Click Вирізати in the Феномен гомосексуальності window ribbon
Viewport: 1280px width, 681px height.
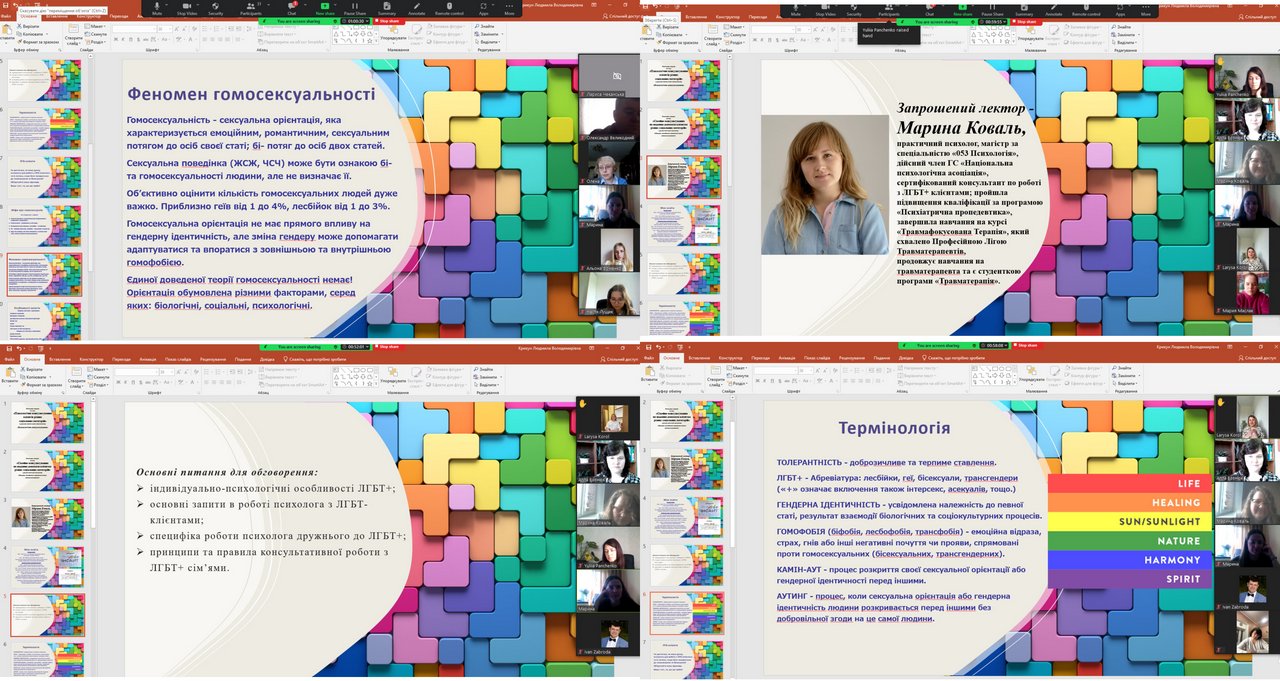pos(30,26)
